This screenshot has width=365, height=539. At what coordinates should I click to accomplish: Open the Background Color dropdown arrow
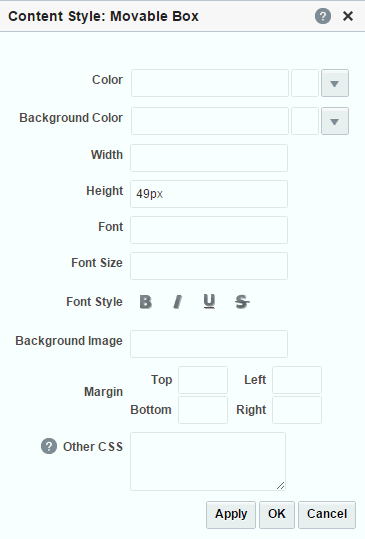point(335,121)
